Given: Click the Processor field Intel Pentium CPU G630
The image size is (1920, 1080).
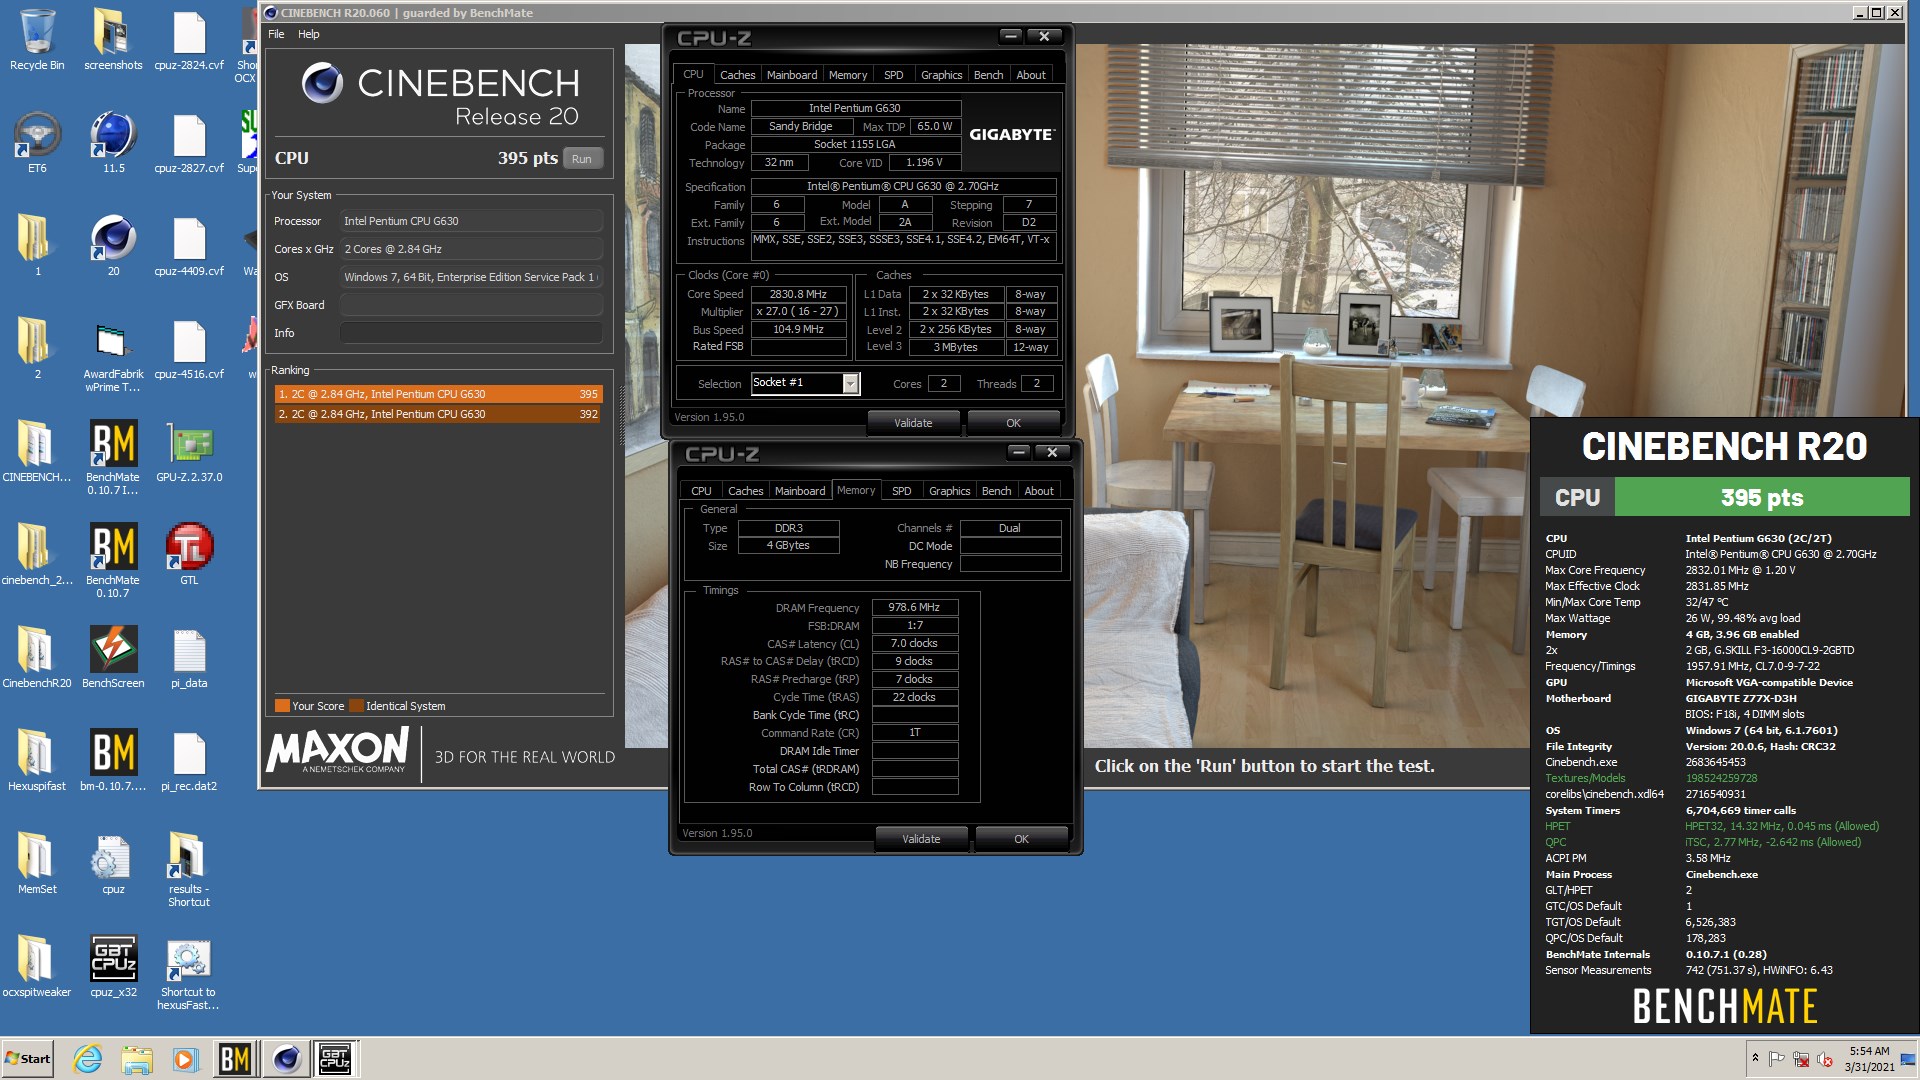Looking at the screenshot, I should click(471, 221).
